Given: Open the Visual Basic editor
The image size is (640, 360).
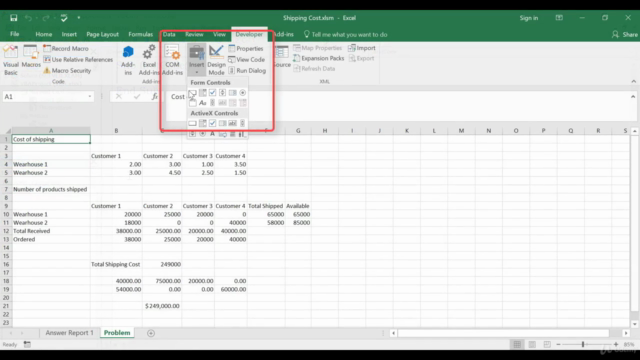Looking at the screenshot, I should point(11,60).
